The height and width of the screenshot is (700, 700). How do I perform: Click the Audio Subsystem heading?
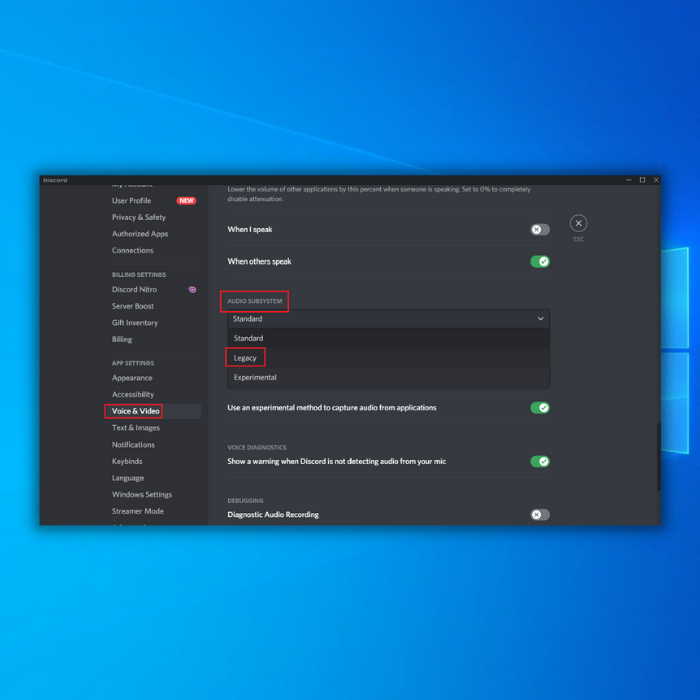tap(254, 301)
